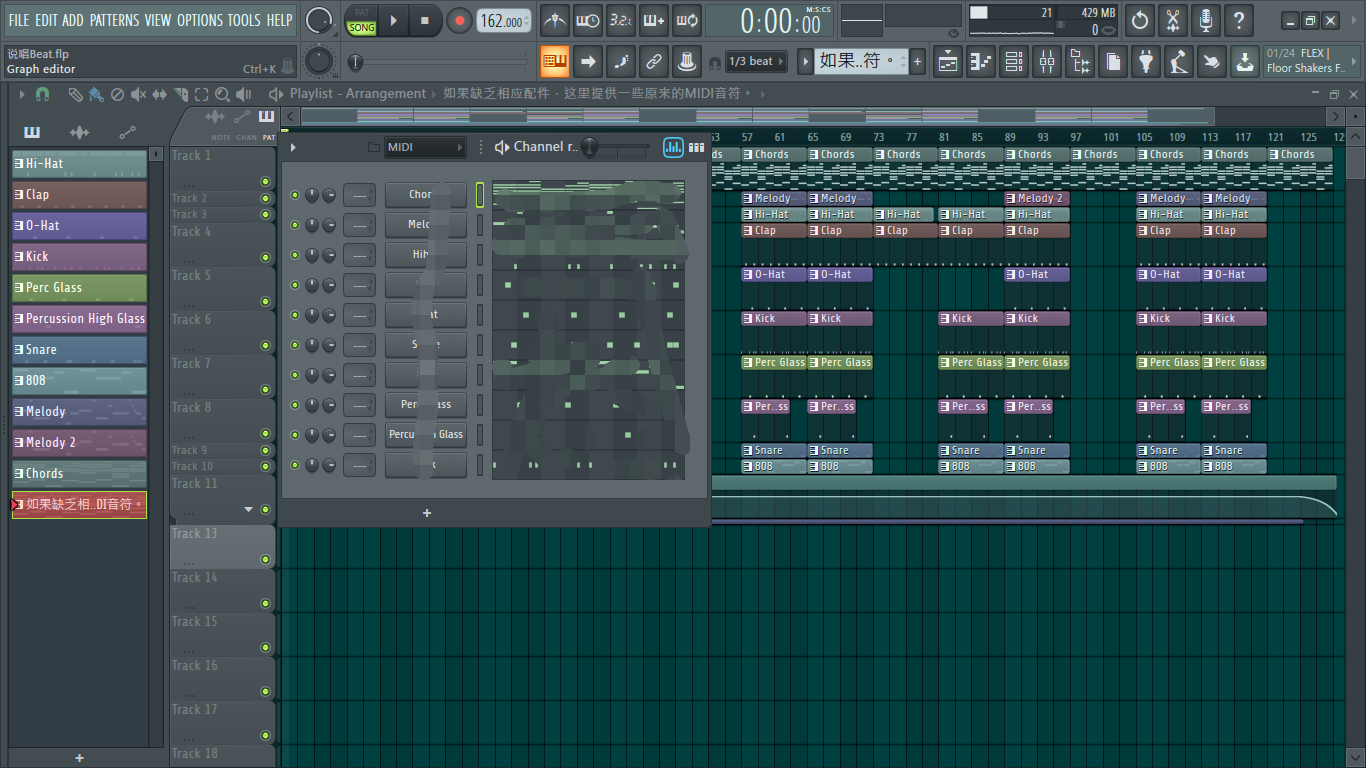Open the OPTIONS menu

click(x=199, y=20)
